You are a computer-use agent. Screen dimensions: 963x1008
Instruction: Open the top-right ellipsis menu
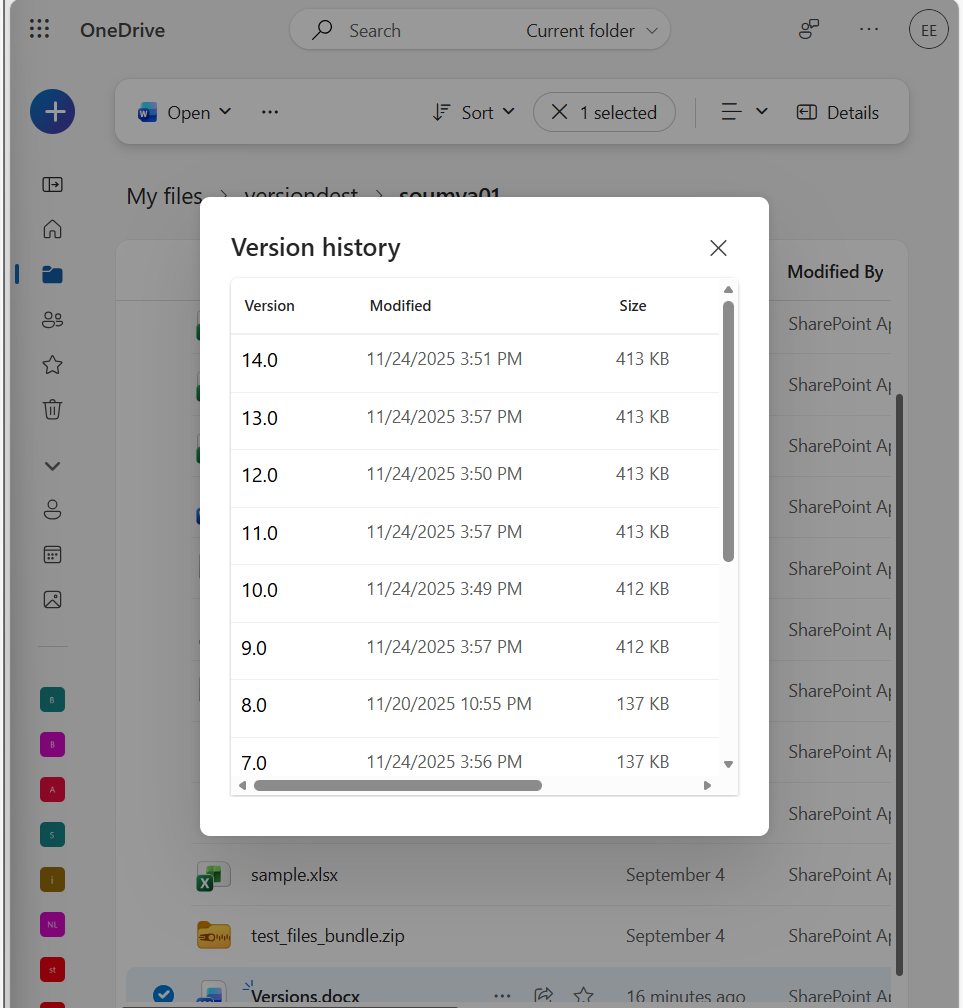pos(868,29)
